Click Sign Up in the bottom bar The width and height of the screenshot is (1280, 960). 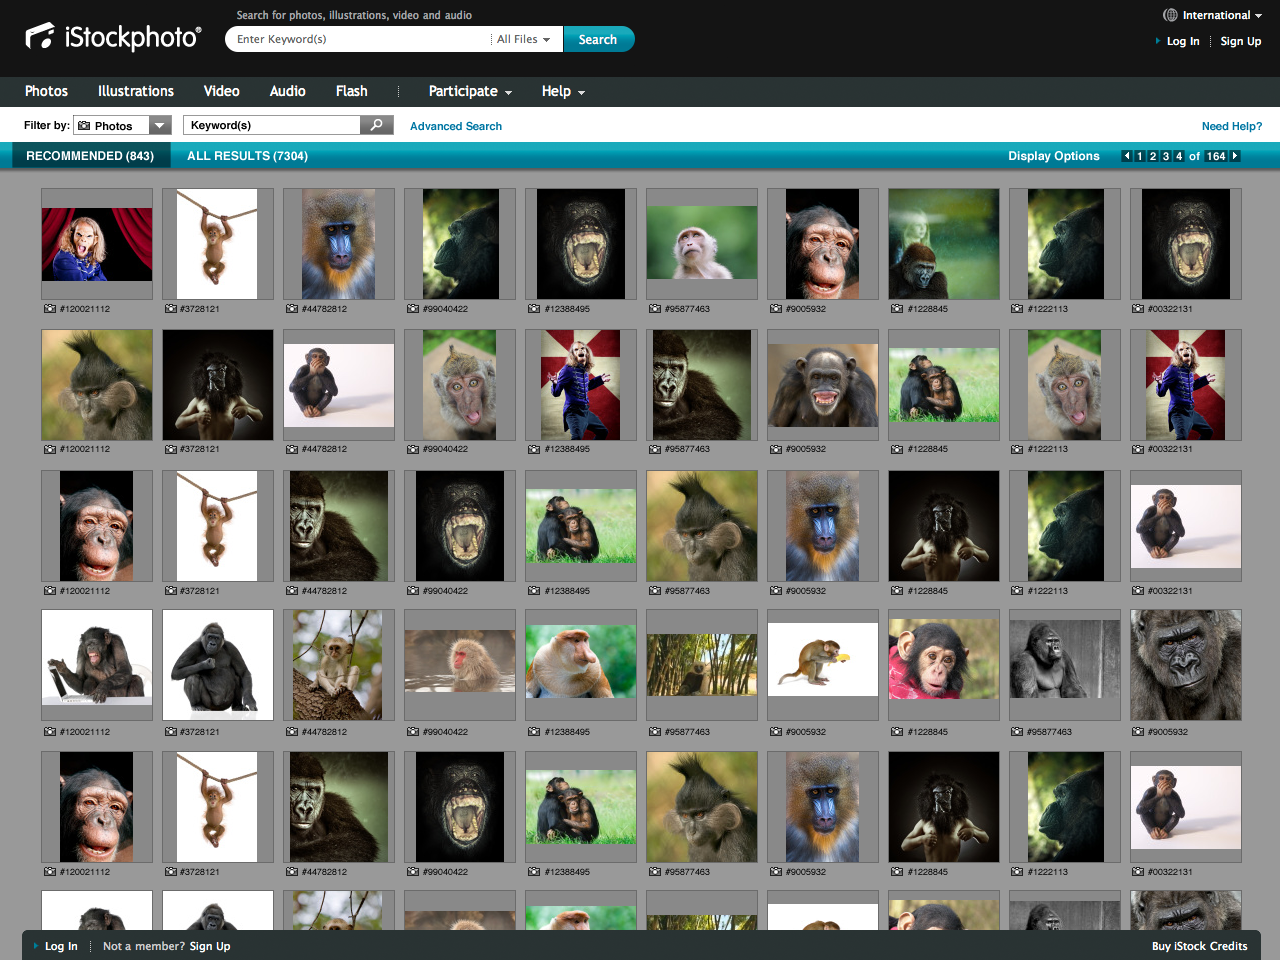(x=210, y=946)
